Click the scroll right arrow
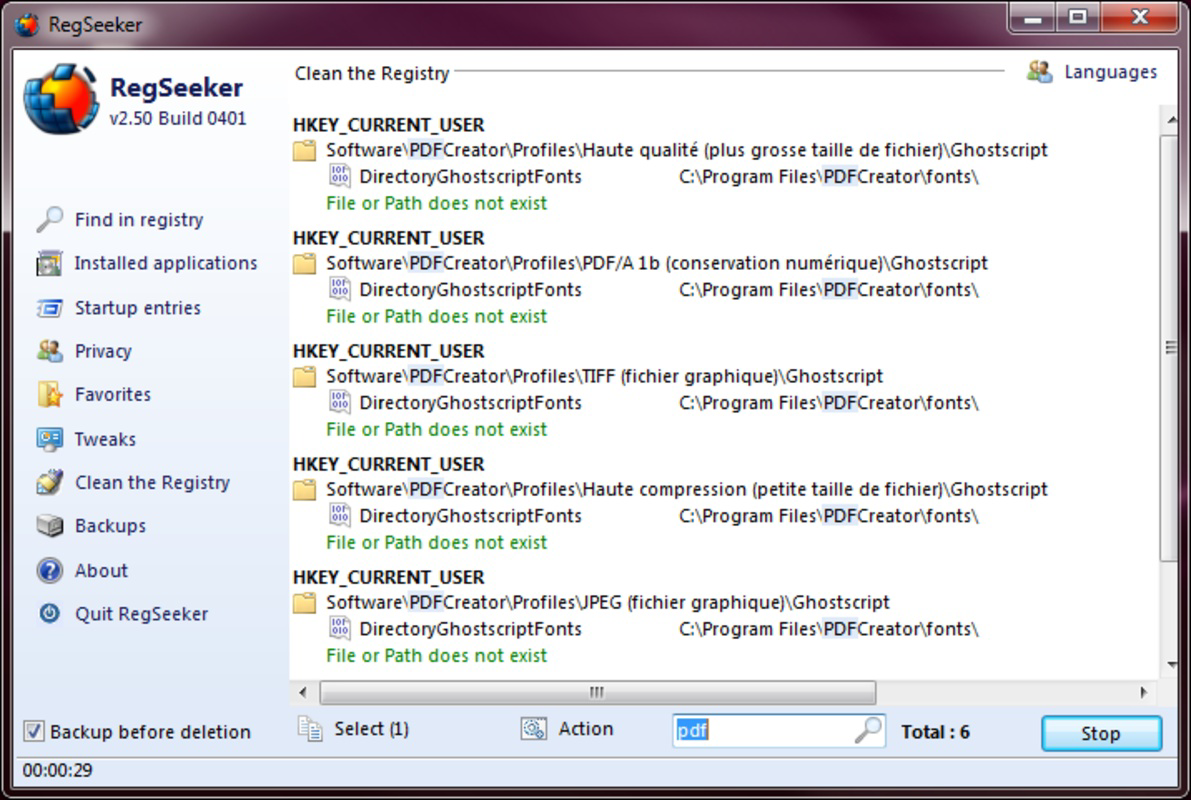Viewport: 1191px width, 800px height. 1144,692
